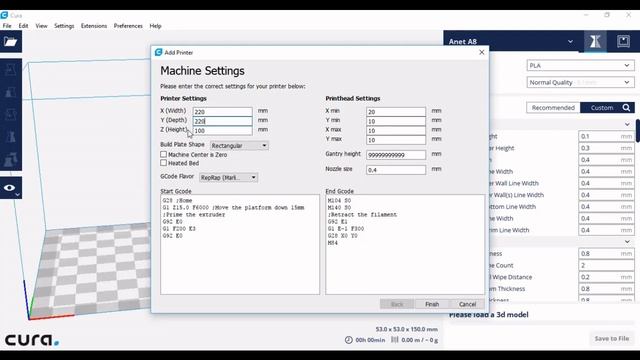Click the filament usage spool icon
The height and width of the screenshot is (360, 640).
[394, 340]
